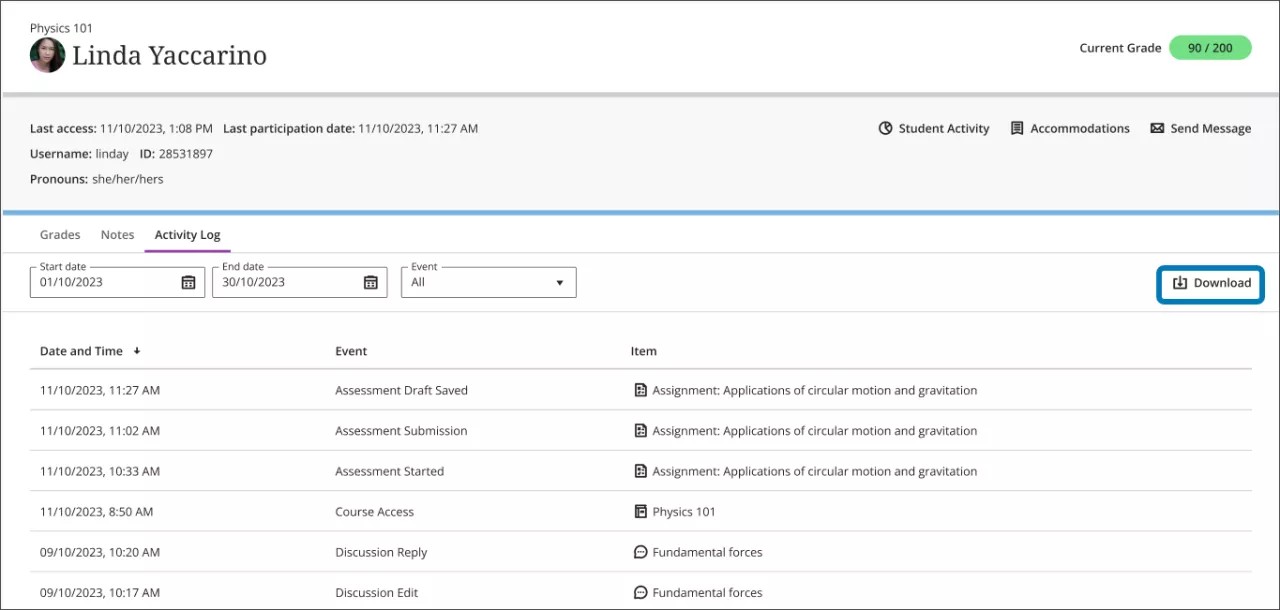Switch to the Grades tab
The height and width of the screenshot is (610, 1280).
[x=59, y=234]
